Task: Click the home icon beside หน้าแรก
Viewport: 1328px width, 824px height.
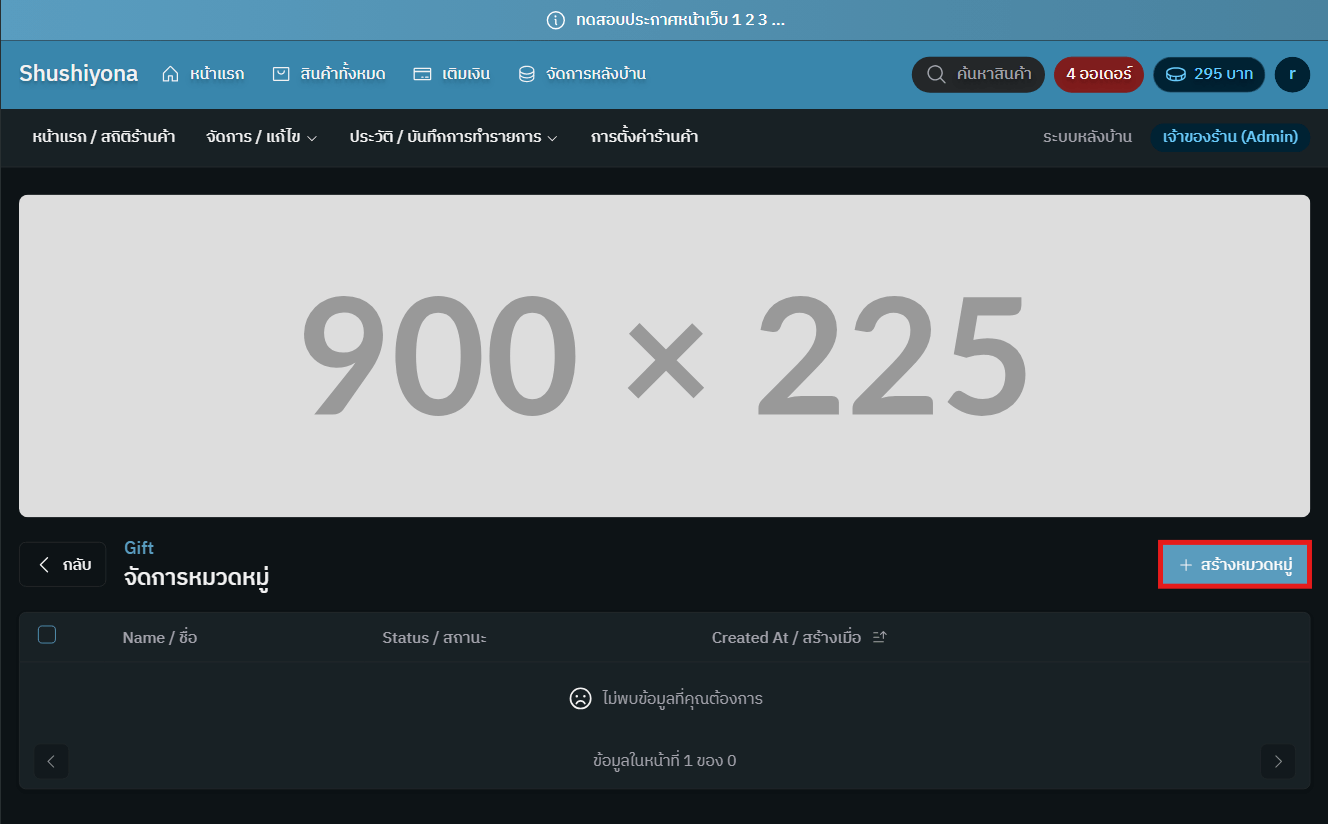Action: click(170, 74)
